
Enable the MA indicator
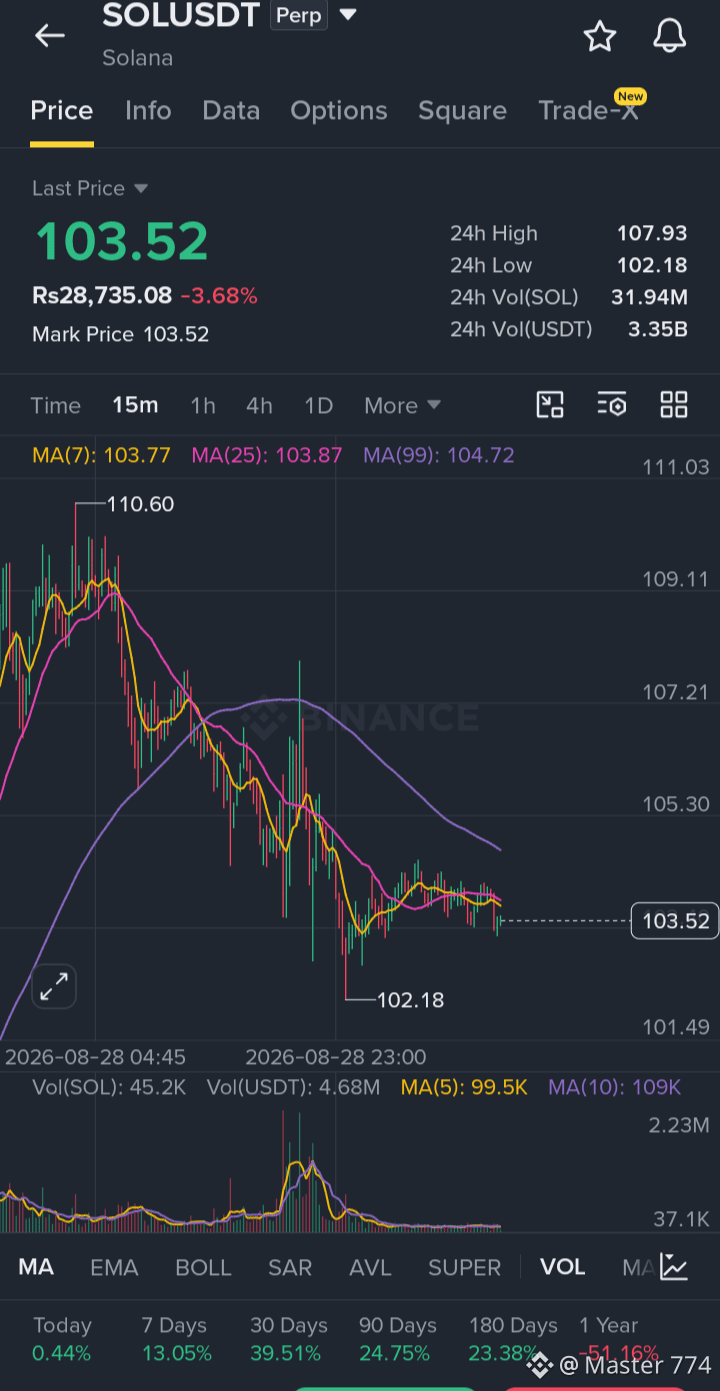click(x=36, y=1267)
